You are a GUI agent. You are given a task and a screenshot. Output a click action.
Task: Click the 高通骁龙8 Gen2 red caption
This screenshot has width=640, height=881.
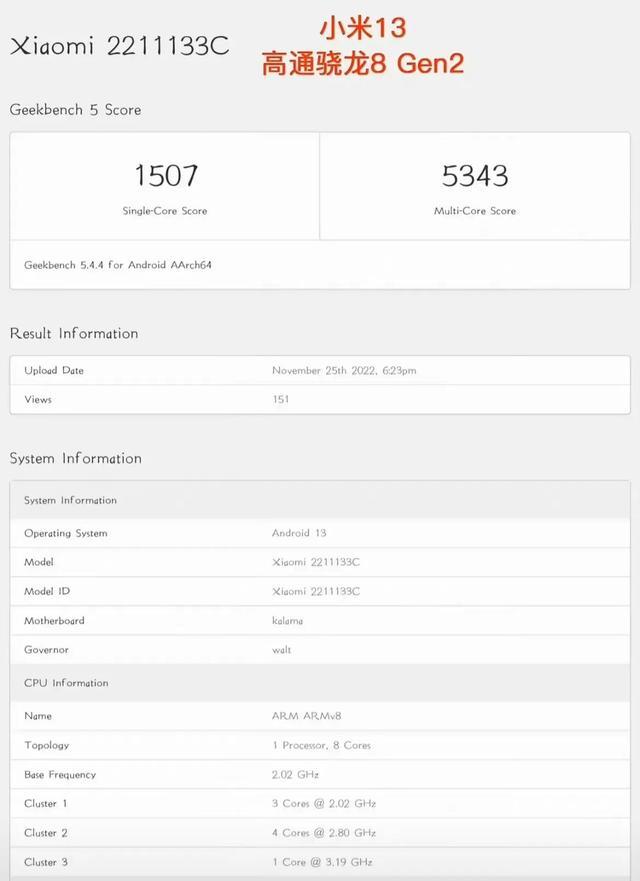click(x=362, y=64)
